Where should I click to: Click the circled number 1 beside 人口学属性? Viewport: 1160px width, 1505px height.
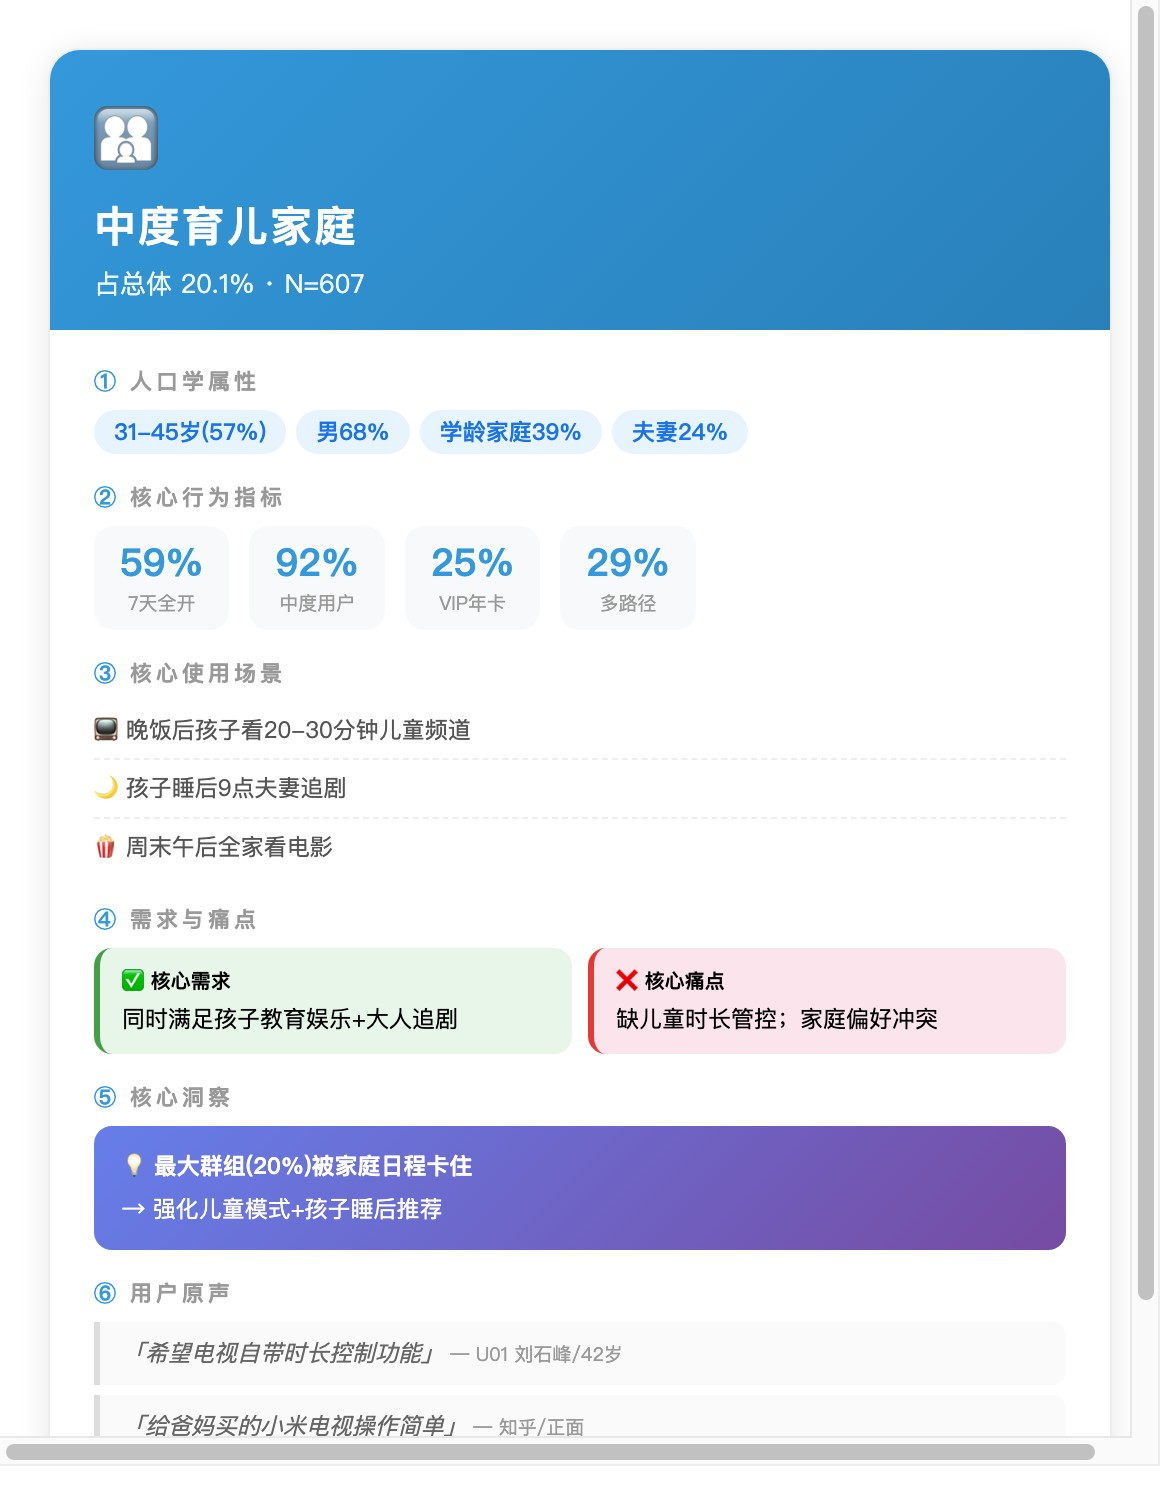[105, 381]
